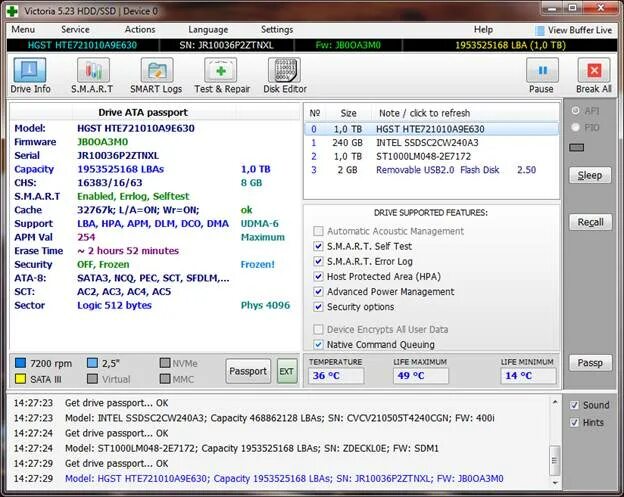Viewport: 624px width, 497px height.
Task: Click the gray NVMe indicator square
Action: 165,363
